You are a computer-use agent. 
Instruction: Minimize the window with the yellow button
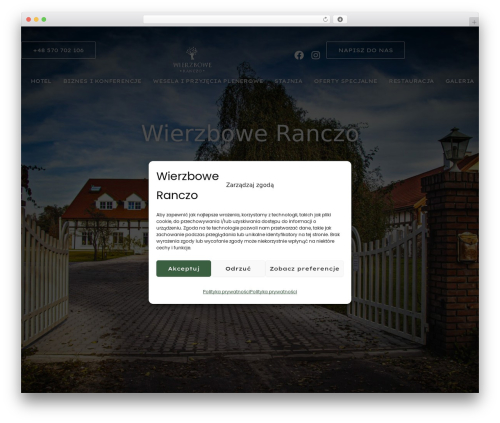pyautogui.click(x=36, y=19)
